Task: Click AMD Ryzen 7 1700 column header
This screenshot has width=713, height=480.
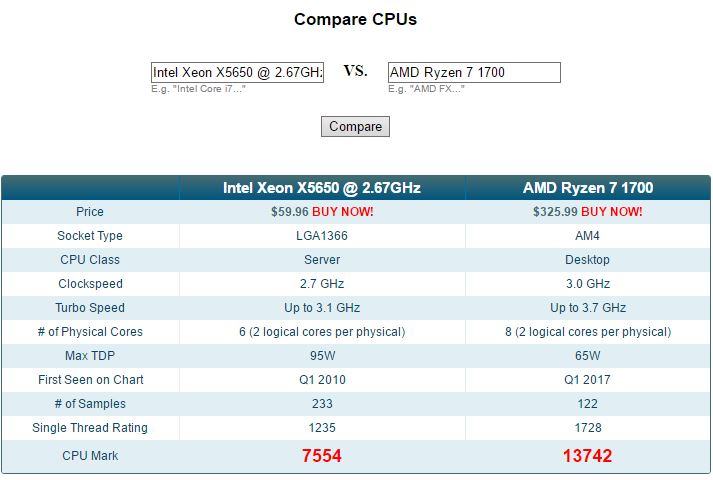Action: click(588, 188)
